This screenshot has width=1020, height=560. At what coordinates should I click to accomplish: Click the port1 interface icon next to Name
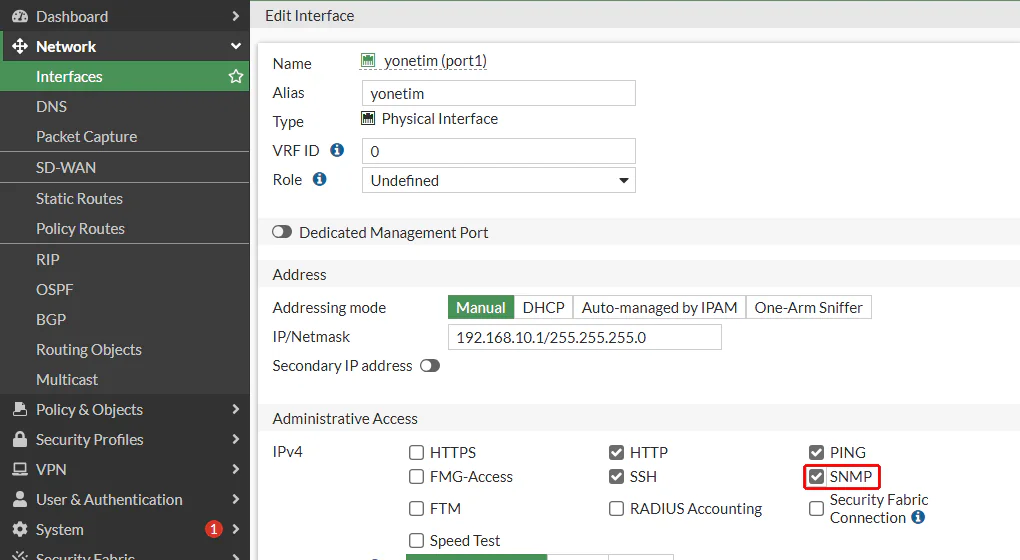(x=368, y=60)
